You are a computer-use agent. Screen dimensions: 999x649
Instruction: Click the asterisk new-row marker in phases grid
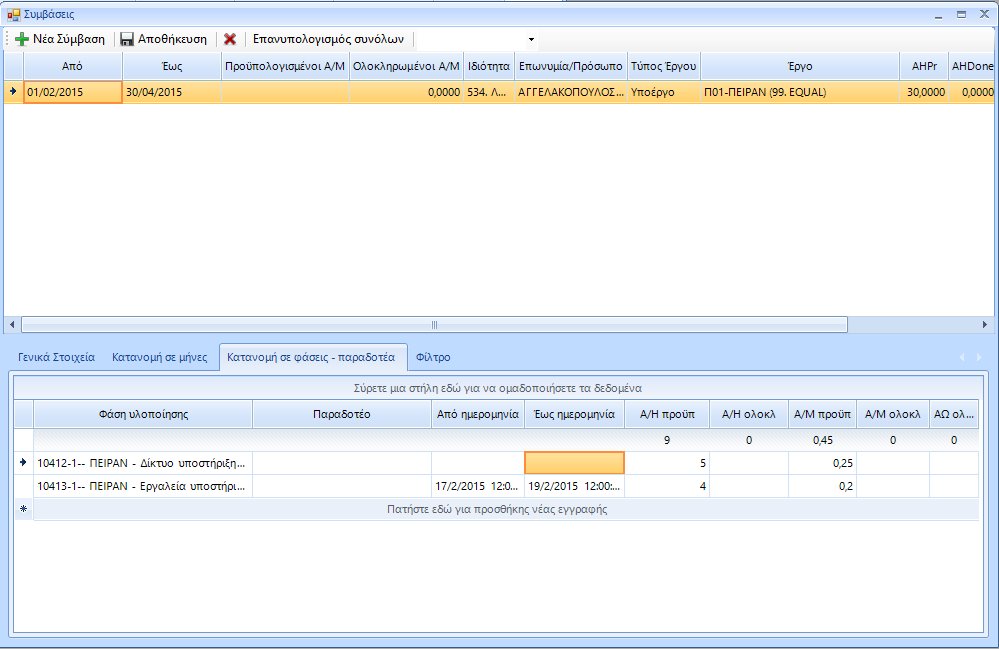(22, 509)
